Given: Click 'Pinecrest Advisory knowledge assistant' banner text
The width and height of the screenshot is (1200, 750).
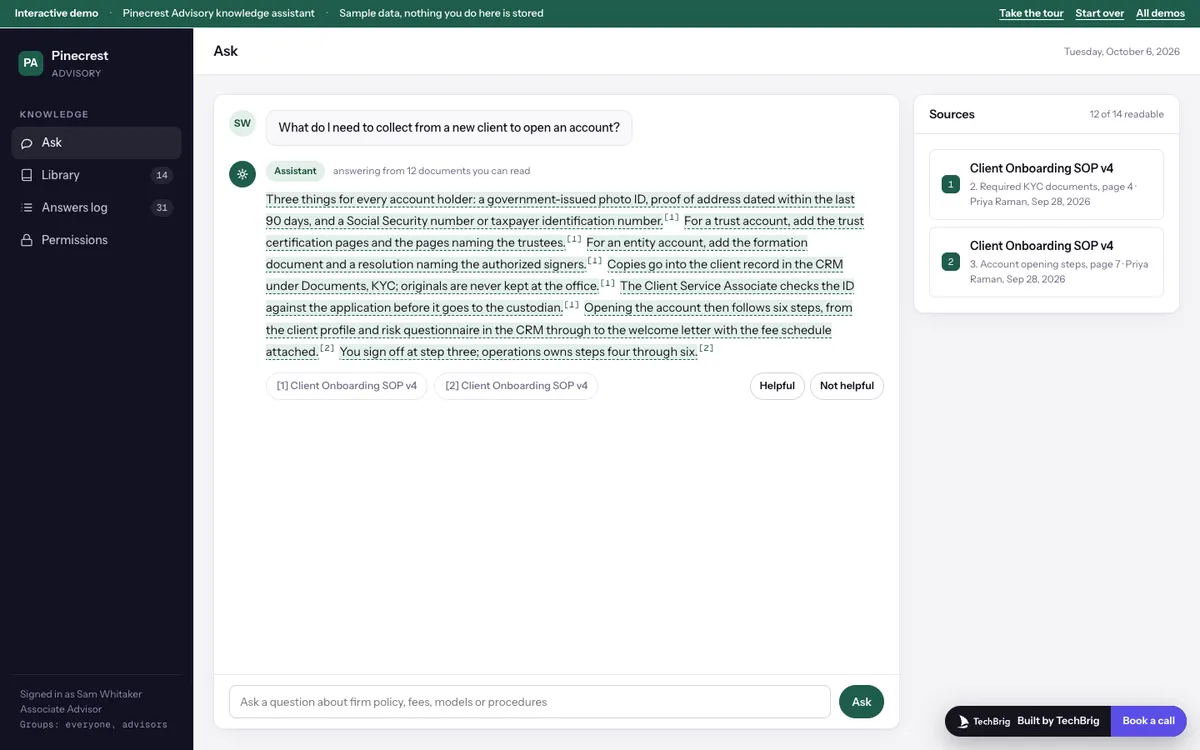Looking at the screenshot, I should click(219, 13).
